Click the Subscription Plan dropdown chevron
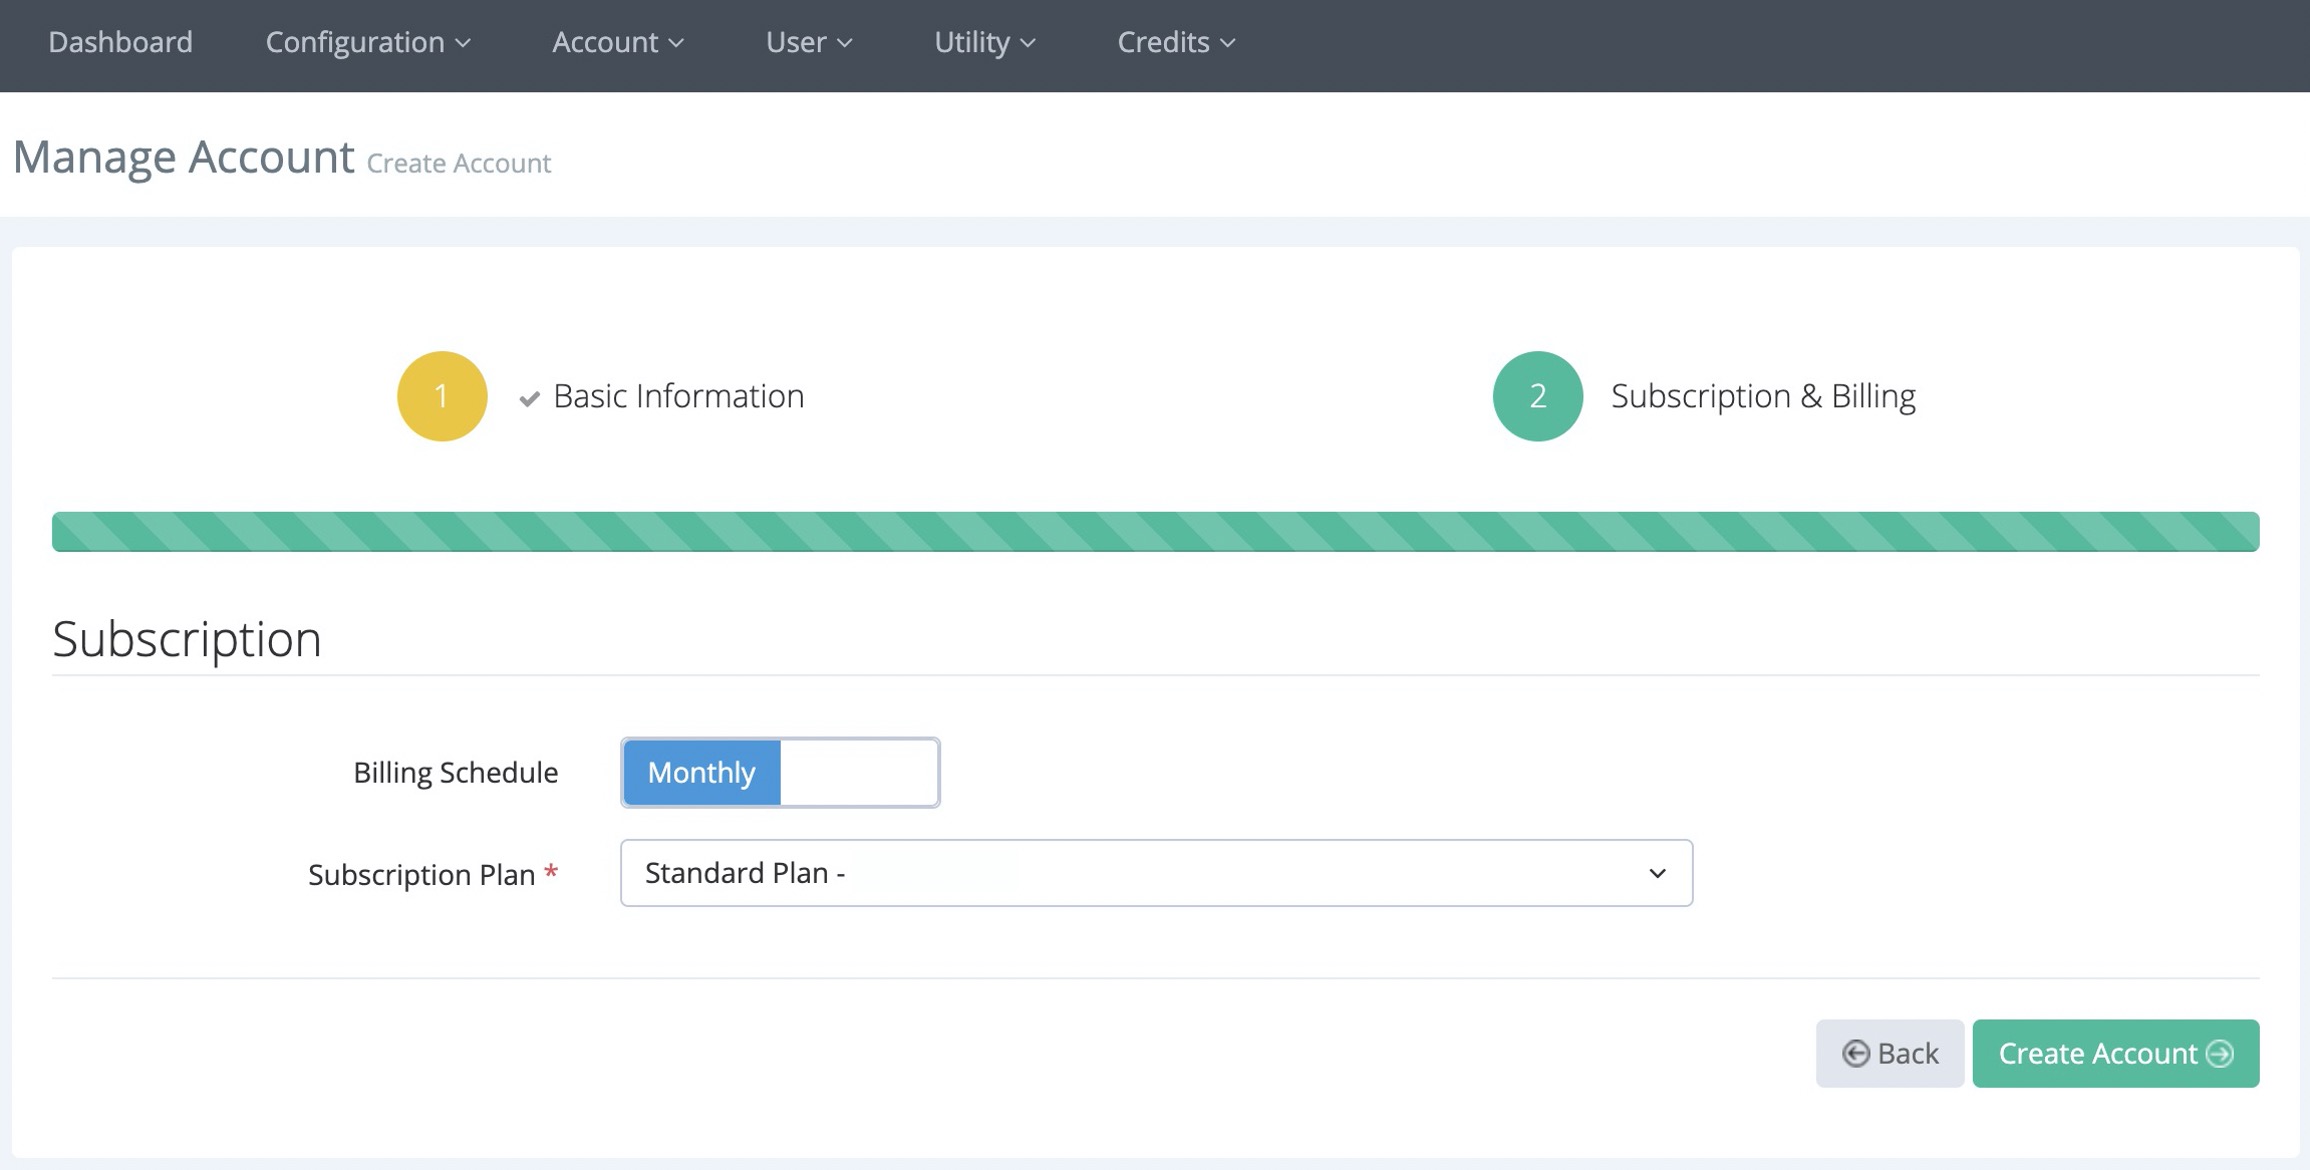This screenshot has height=1170, width=2310. click(1657, 873)
